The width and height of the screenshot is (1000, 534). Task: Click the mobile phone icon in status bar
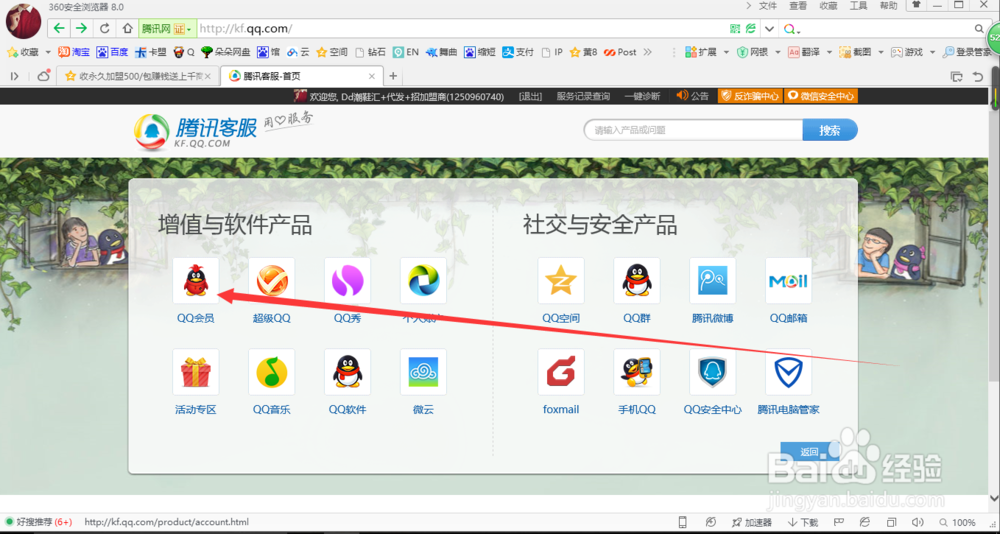(x=682, y=522)
